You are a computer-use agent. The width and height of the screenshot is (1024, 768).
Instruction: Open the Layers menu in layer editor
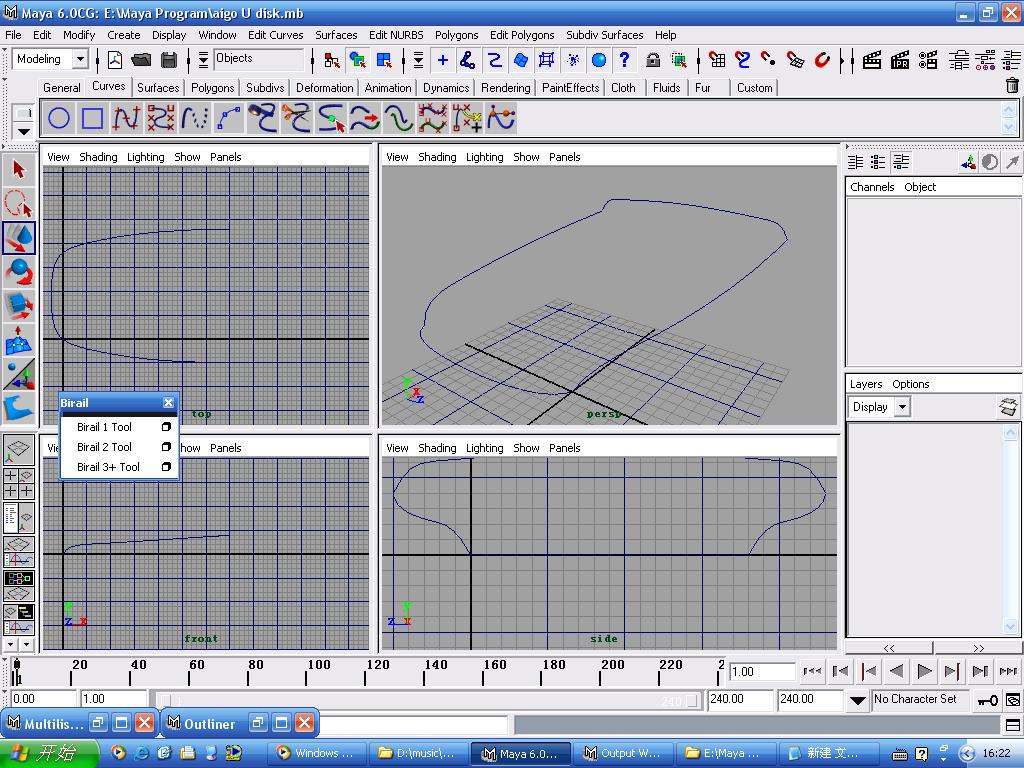[865, 384]
